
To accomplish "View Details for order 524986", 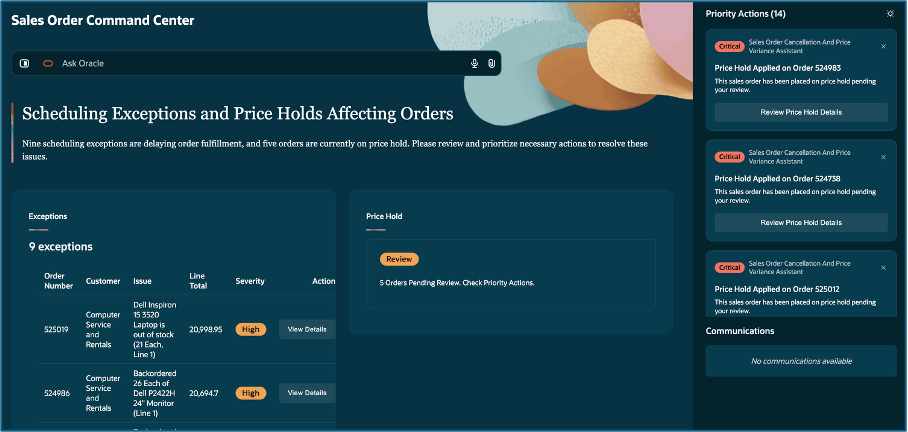I will point(307,393).
